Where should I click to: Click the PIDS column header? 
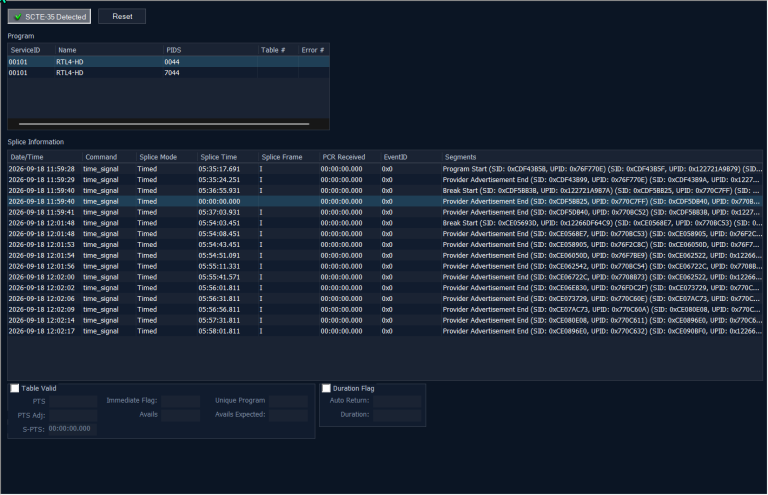tap(210, 50)
